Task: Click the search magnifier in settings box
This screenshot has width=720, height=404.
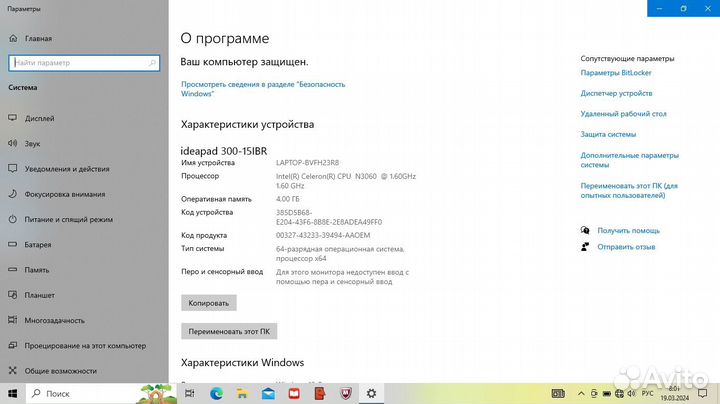Action: (152, 63)
